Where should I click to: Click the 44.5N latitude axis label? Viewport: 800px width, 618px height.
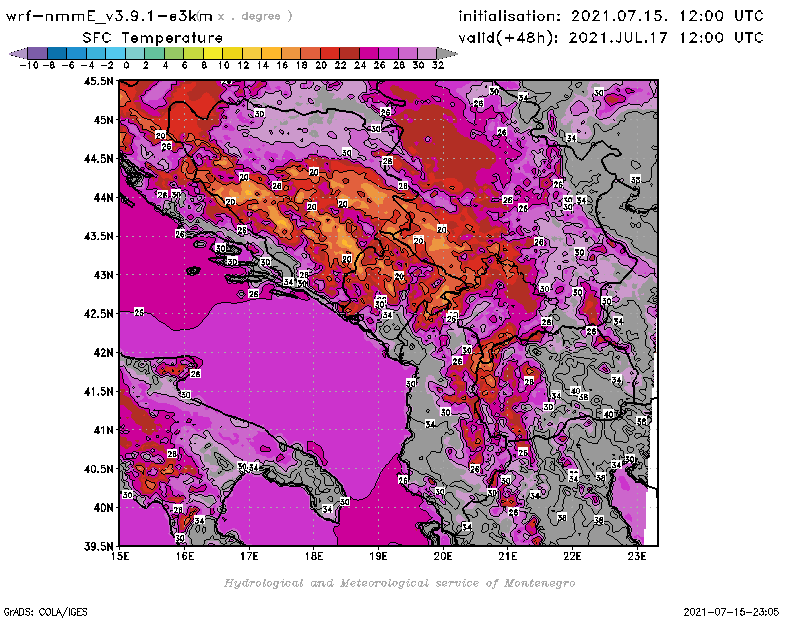[98, 159]
